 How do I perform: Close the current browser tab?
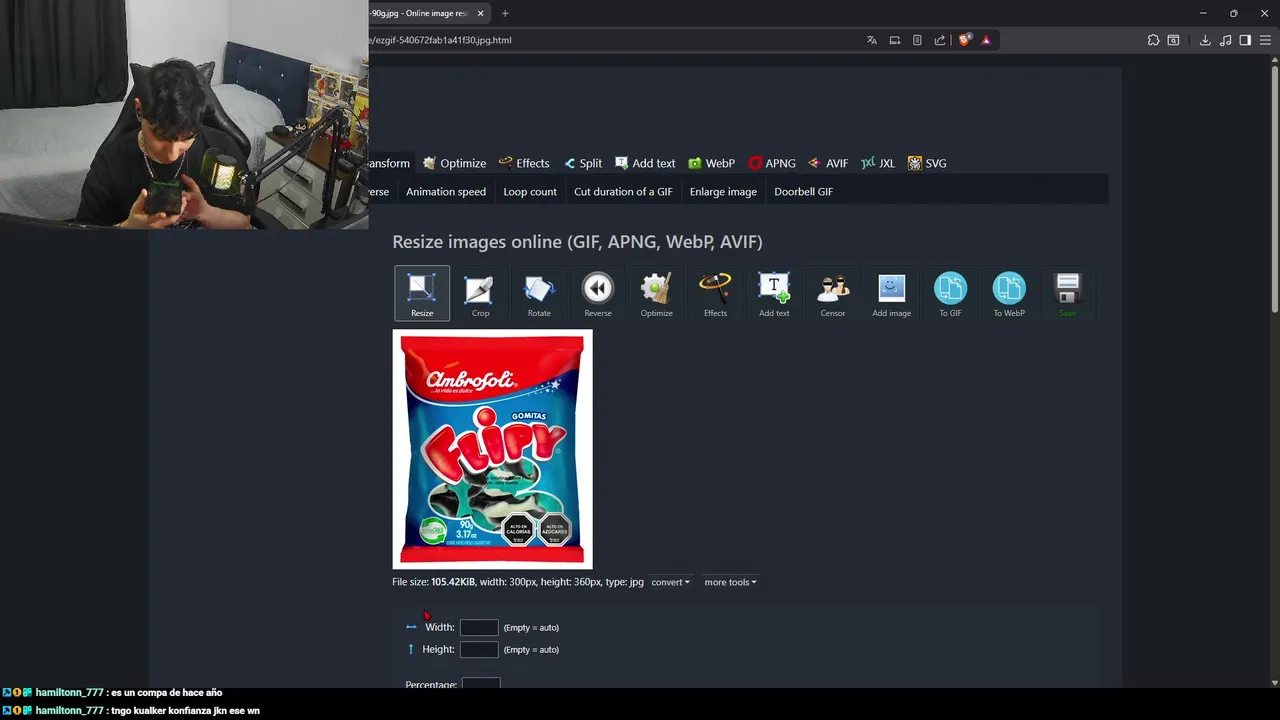click(x=481, y=13)
